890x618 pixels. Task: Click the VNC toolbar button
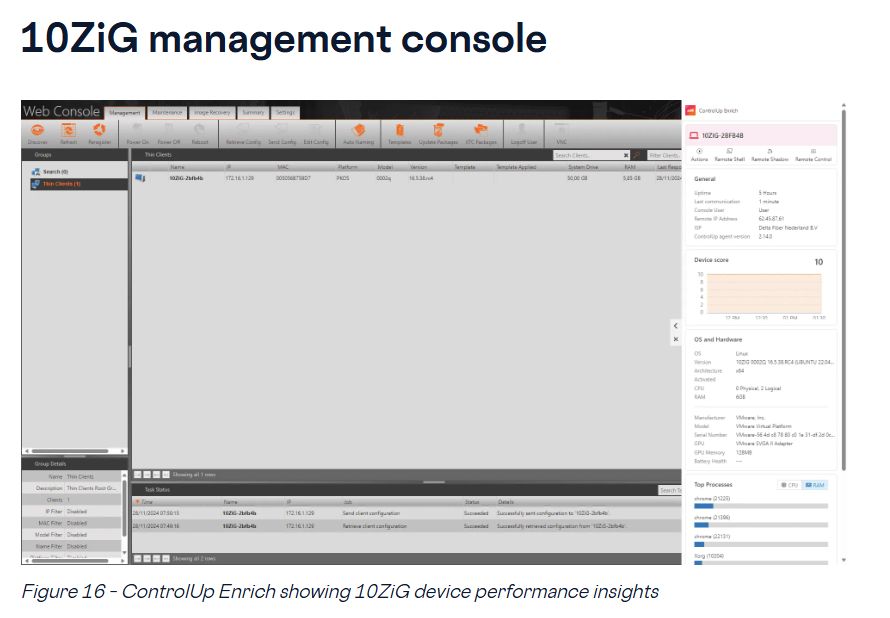coord(561,134)
